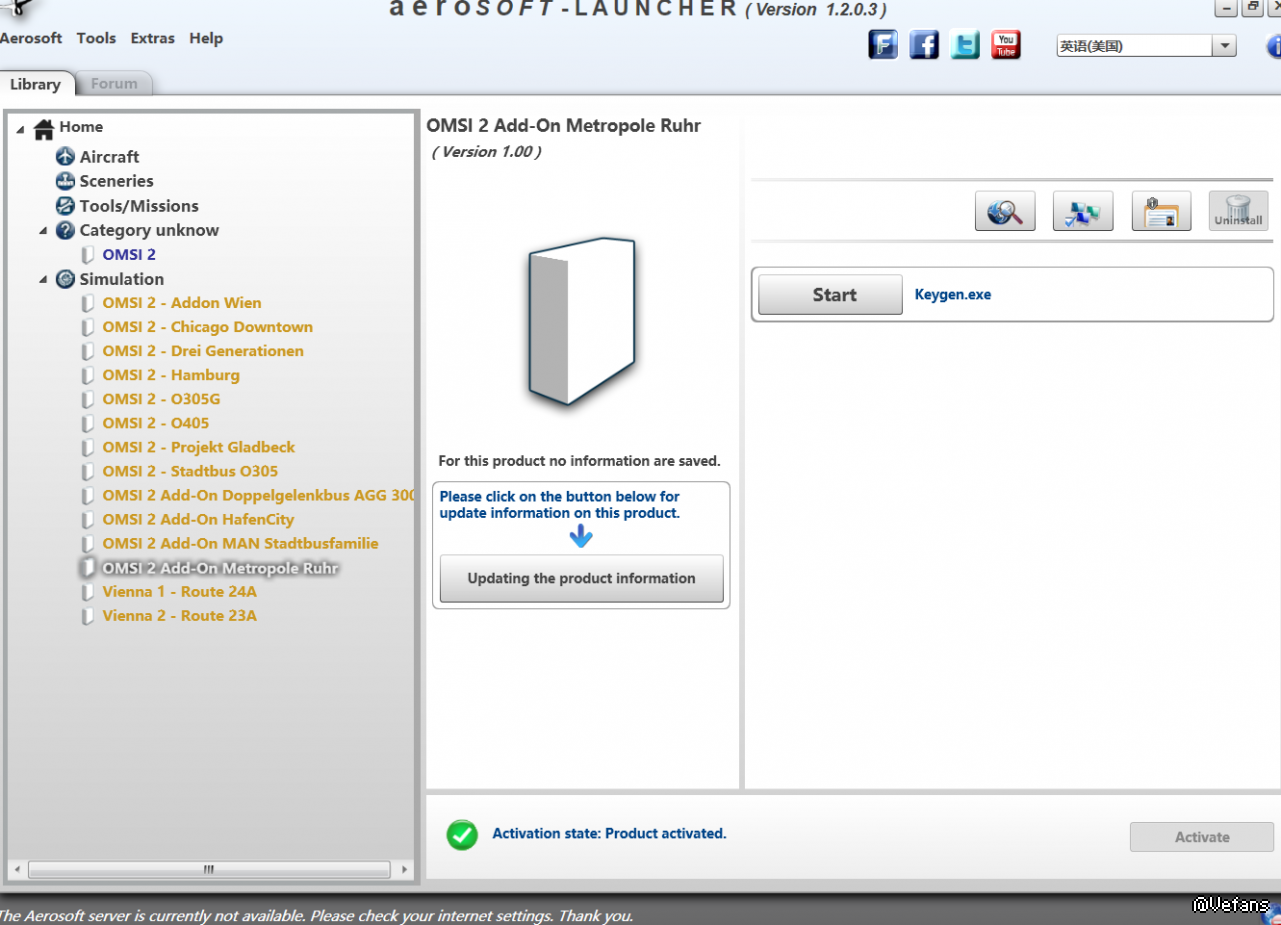This screenshot has width=1281, height=925.
Task: Click the Activation state: Product activated text
Action: (609, 833)
